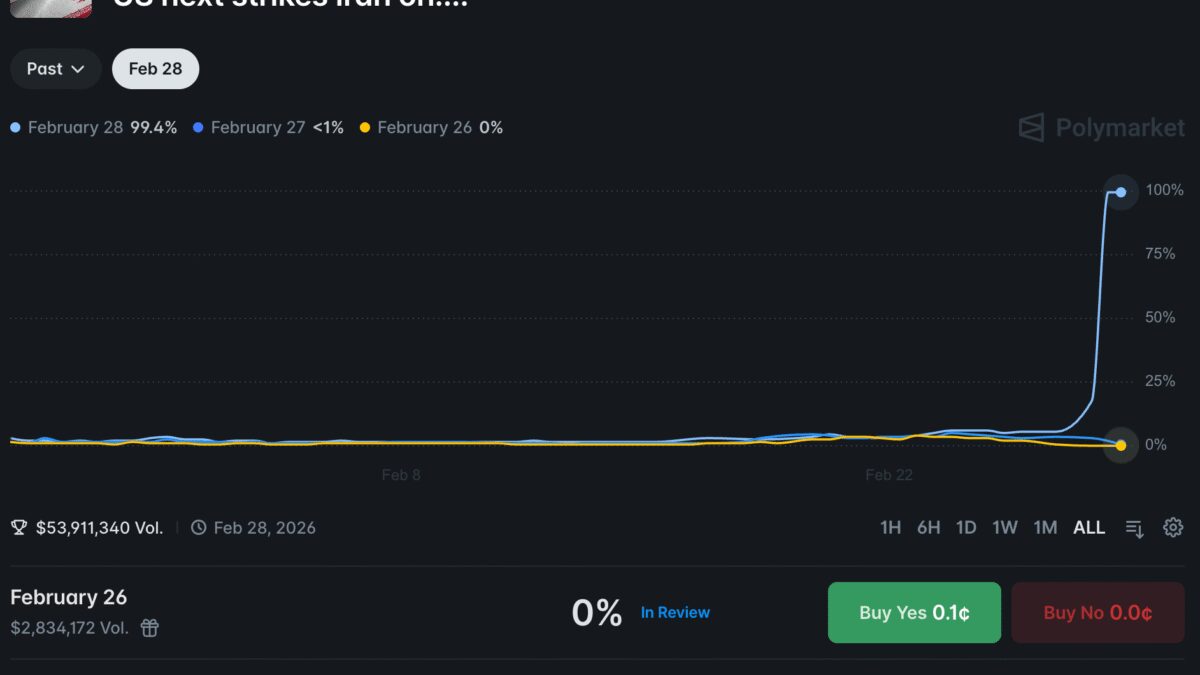This screenshot has height=675, width=1200.
Task: Click the Polymarket logo watermark
Action: coord(1101,128)
